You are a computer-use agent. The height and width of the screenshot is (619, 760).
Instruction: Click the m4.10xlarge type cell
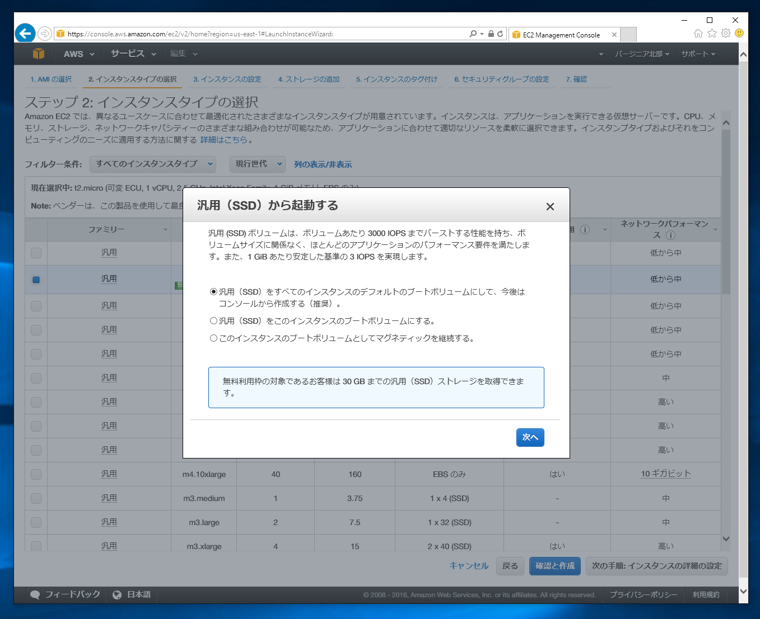pyautogui.click(x=204, y=474)
